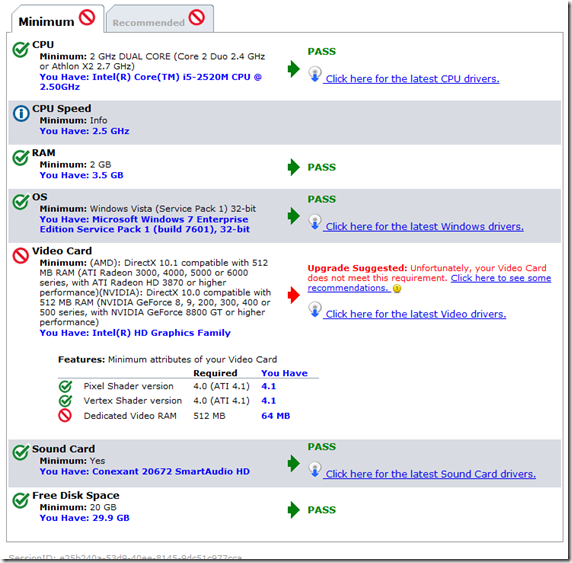This screenshot has height=563, width=572.
Task: Click the red icon beside Dedicated Video RAM
Action: [x=65, y=416]
